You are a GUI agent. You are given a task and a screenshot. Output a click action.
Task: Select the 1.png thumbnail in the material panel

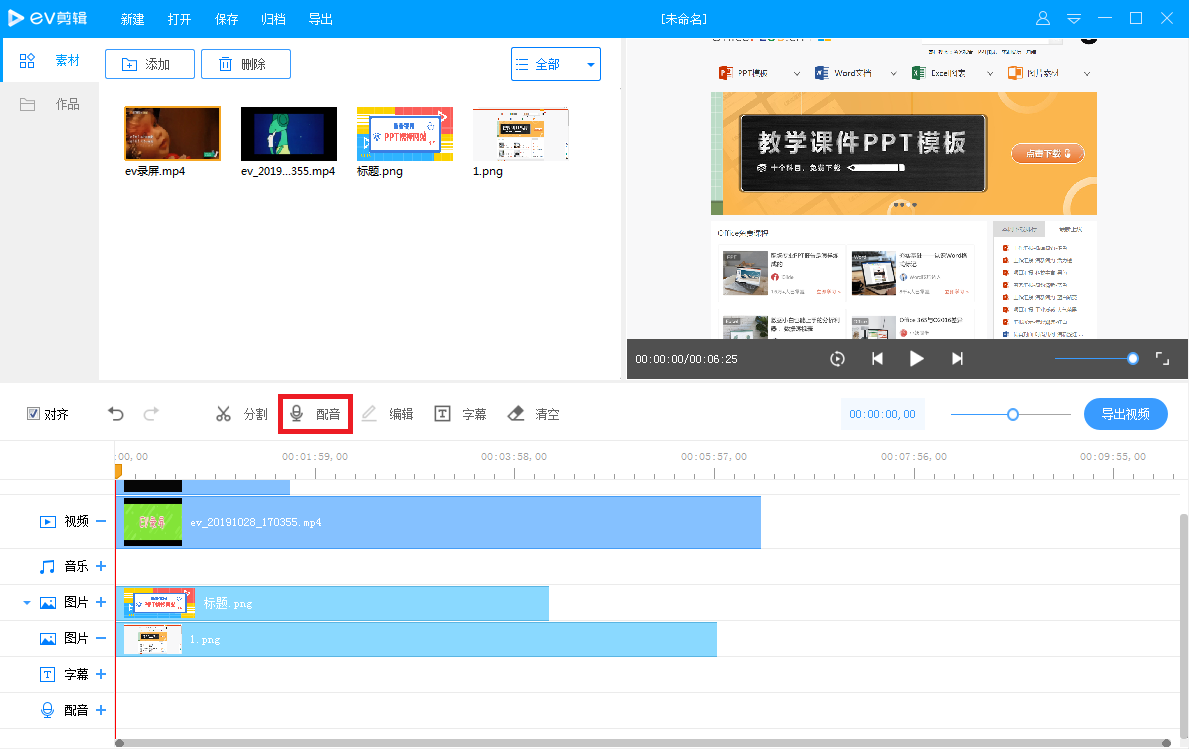click(520, 133)
